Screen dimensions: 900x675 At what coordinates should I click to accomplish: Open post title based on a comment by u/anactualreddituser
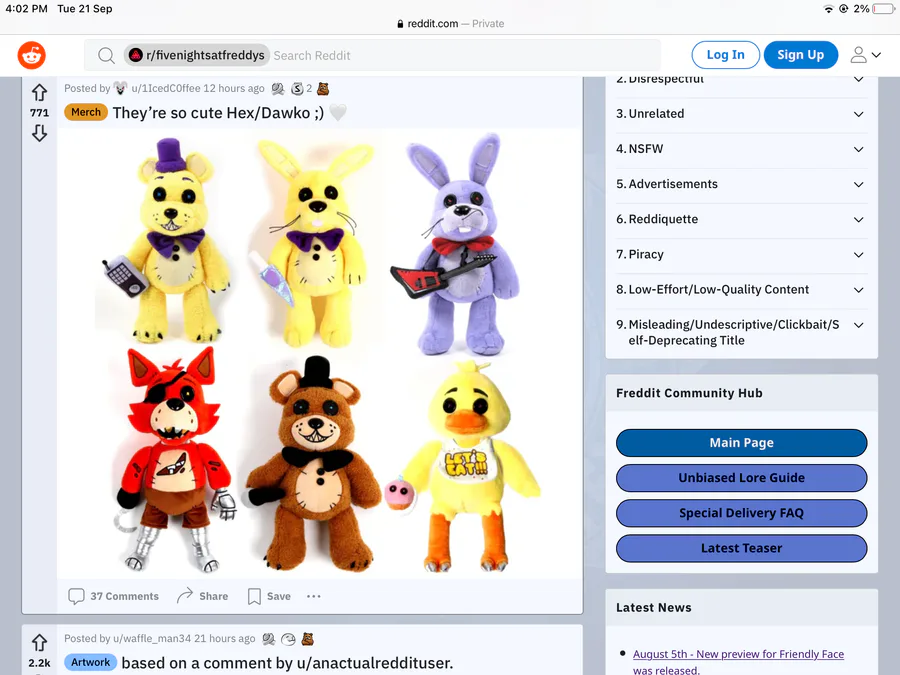click(287, 663)
